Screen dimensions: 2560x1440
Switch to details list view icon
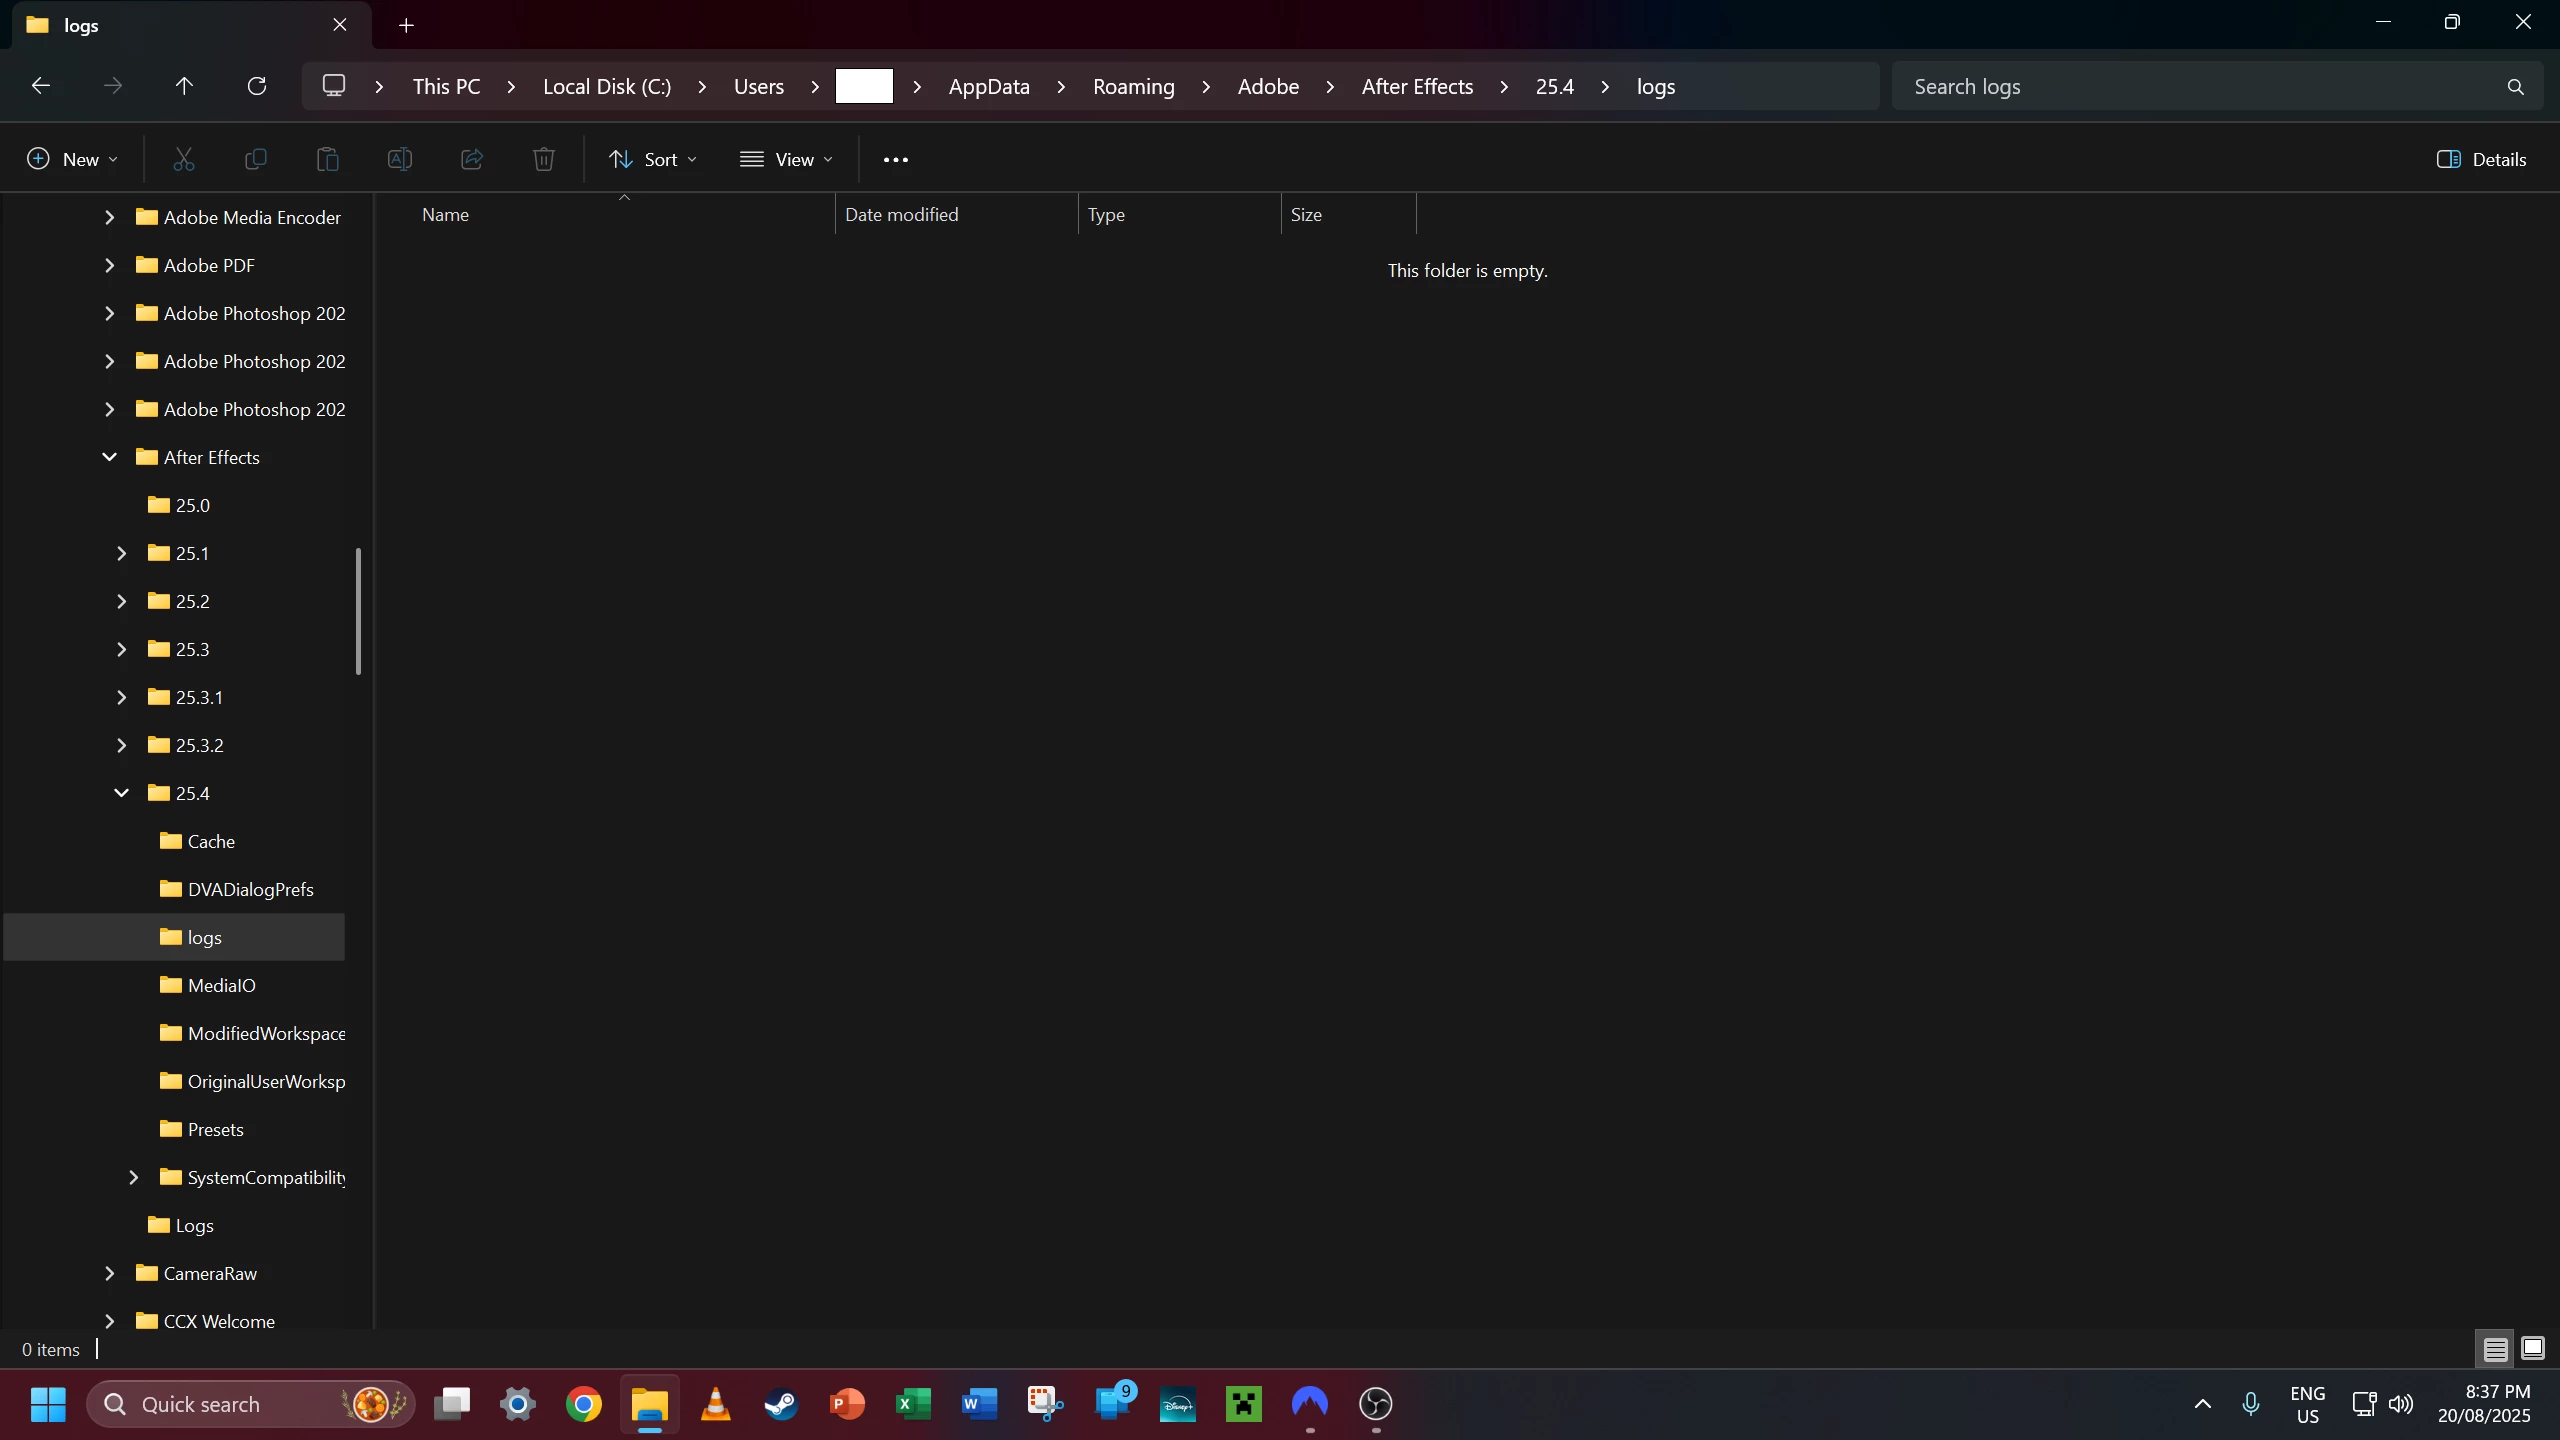2495,1349
